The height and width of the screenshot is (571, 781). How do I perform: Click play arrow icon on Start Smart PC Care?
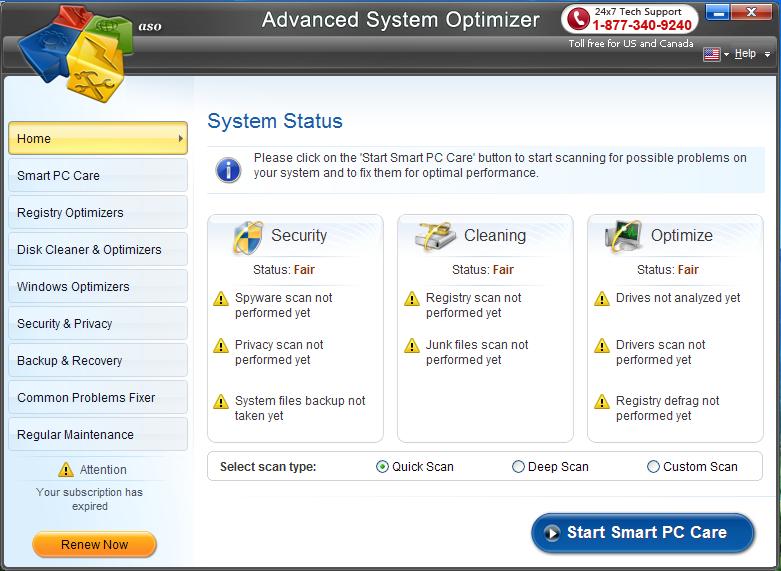[x=551, y=533]
